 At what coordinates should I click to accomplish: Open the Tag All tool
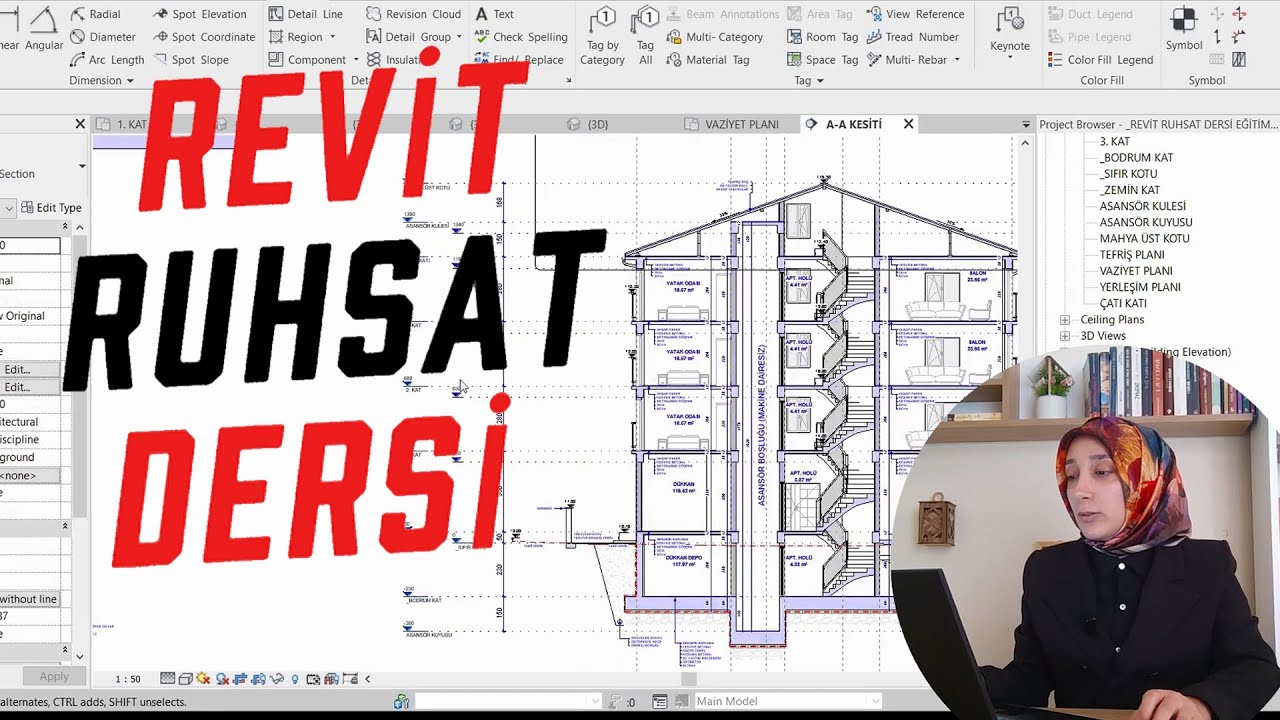(x=646, y=36)
